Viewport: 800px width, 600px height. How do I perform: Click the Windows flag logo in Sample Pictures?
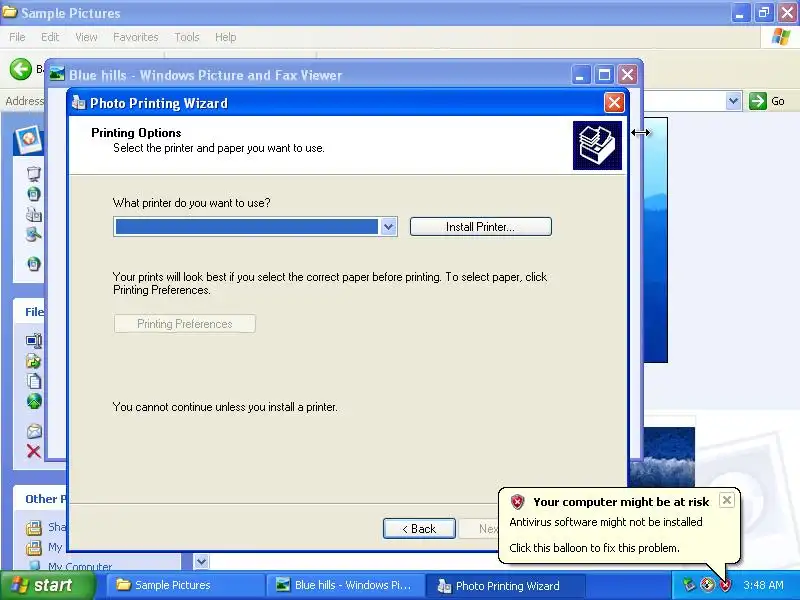click(x=781, y=37)
